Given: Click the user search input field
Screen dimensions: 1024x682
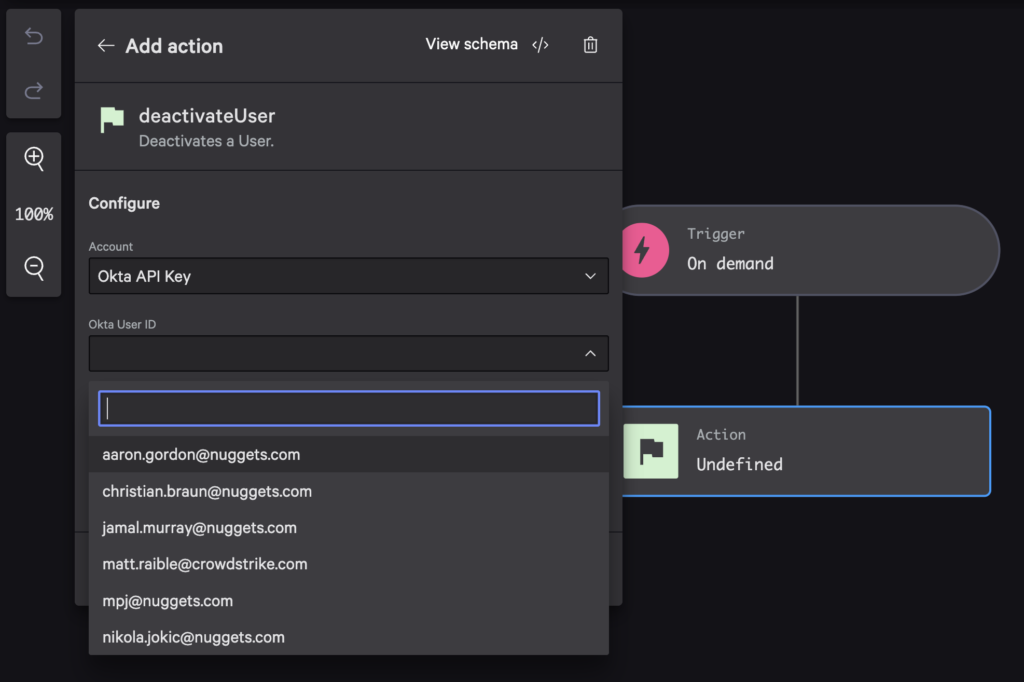Looking at the screenshot, I should [x=348, y=408].
